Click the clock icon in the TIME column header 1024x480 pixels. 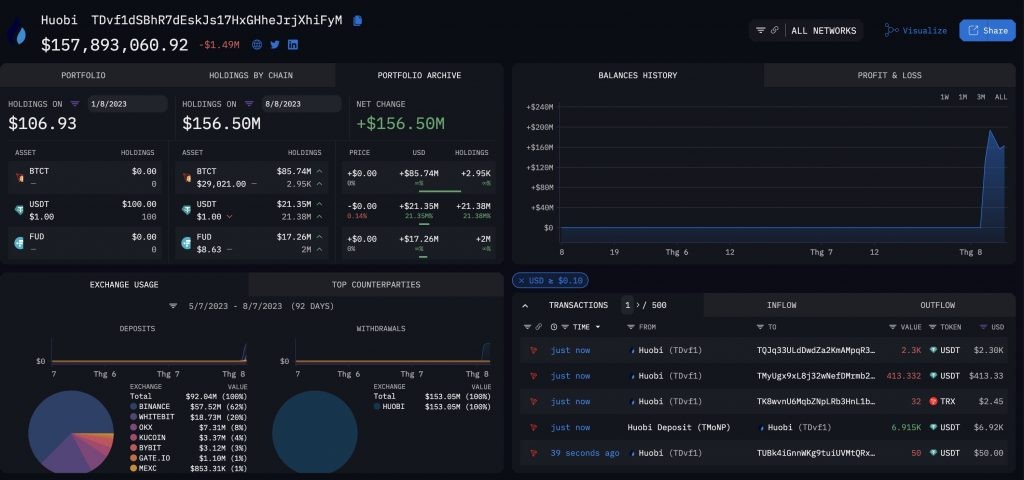[554, 327]
